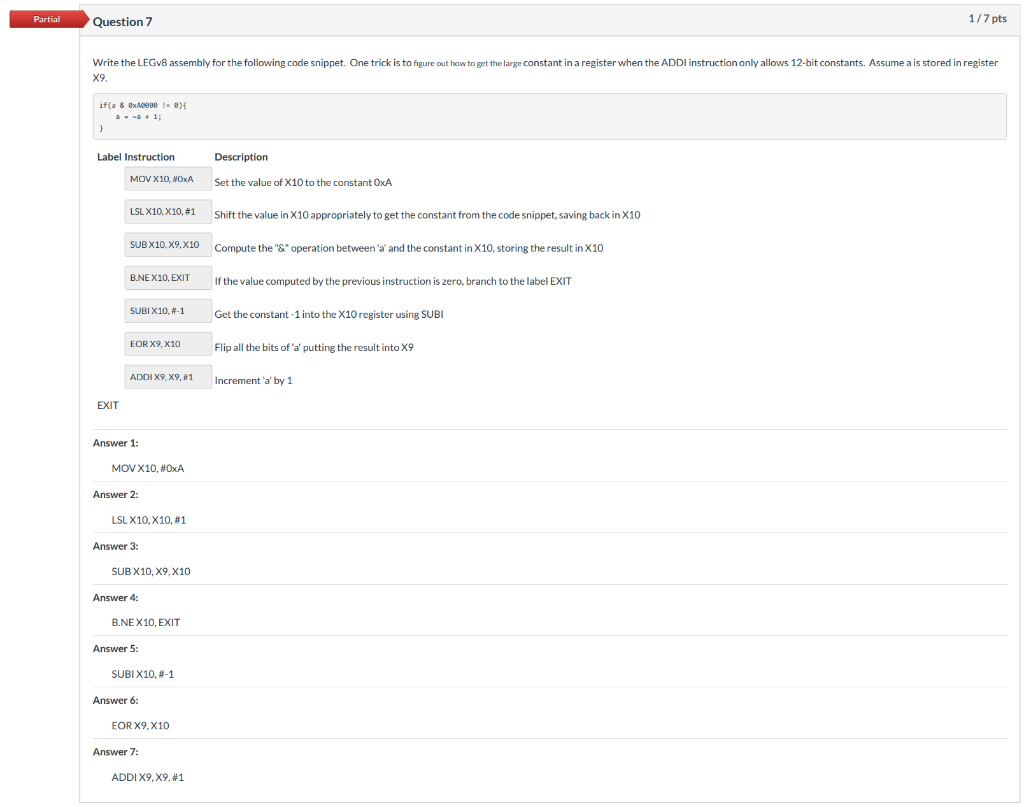Click Answer 3 value SUB X10, X9, X10
The width and height of the screenshot is (1024, 807).
tap(151, 572)
